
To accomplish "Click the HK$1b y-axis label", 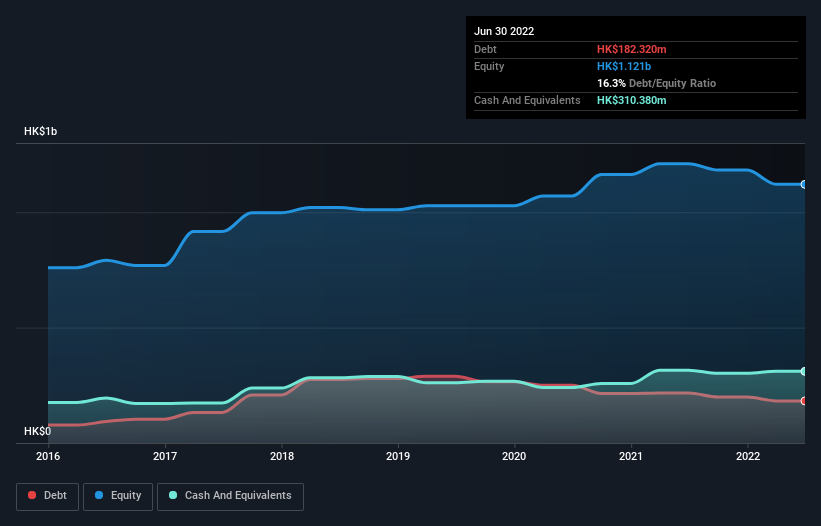I will (x=40, y=131).
